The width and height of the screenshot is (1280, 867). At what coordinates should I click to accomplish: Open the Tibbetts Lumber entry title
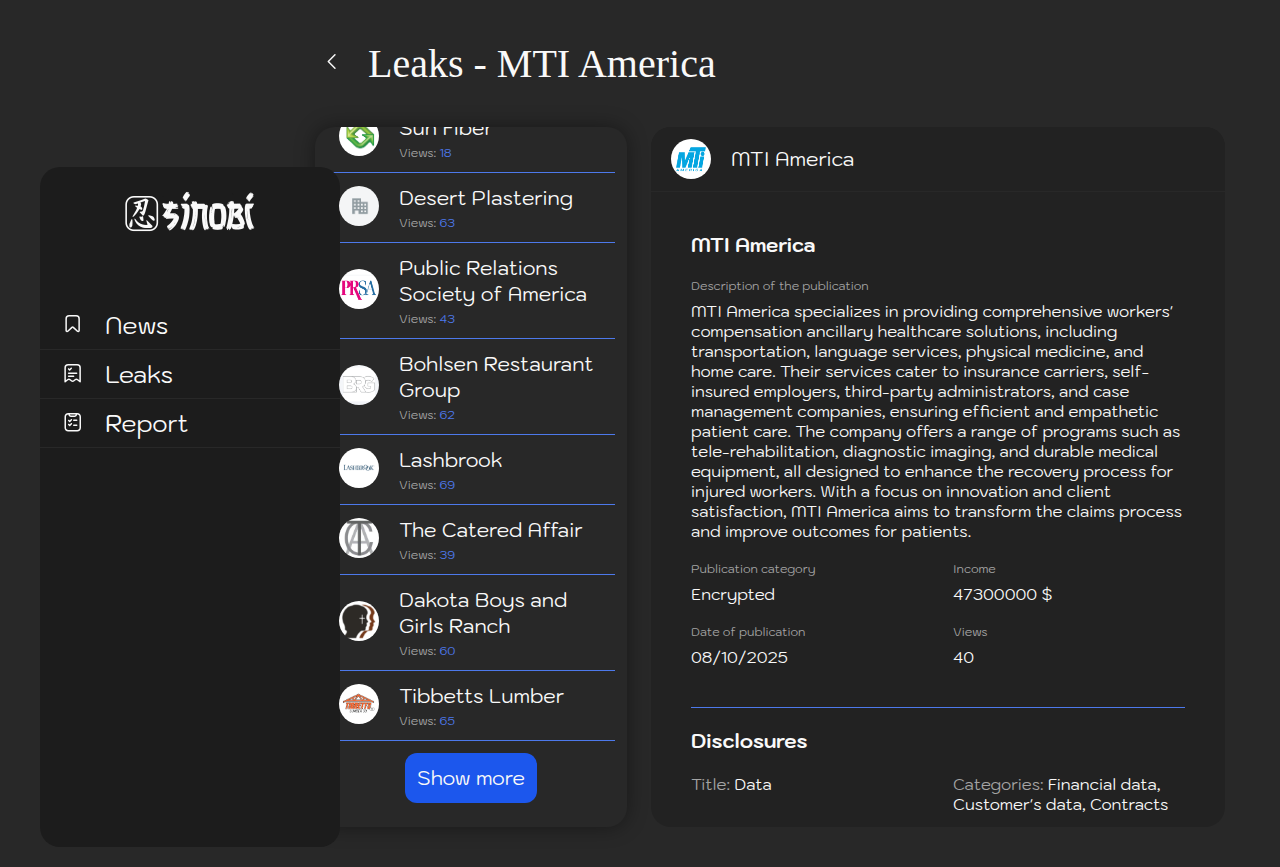tap(481, 696)
